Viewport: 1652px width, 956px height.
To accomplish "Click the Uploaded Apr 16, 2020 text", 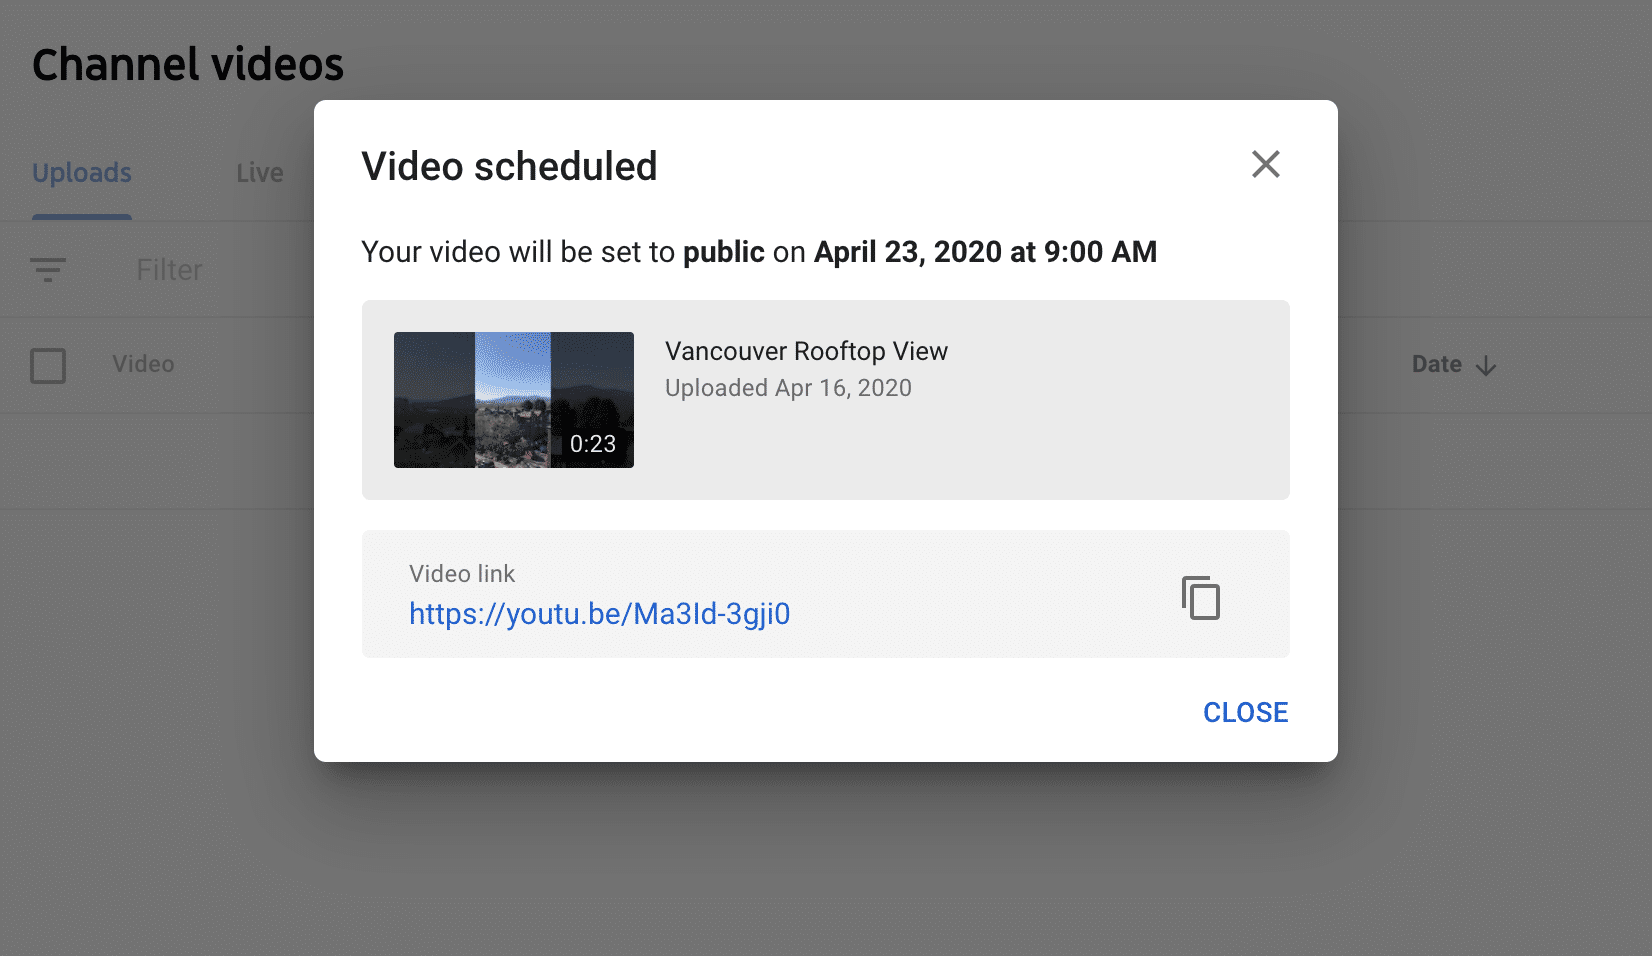I will (787, 388).
